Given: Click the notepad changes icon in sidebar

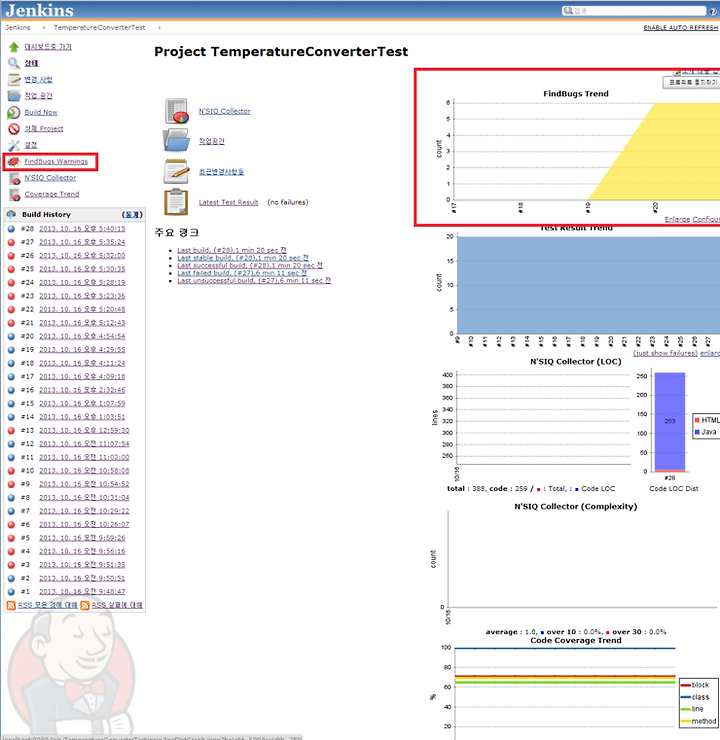Looking at the screenshot, I should [x=14, y=79].
